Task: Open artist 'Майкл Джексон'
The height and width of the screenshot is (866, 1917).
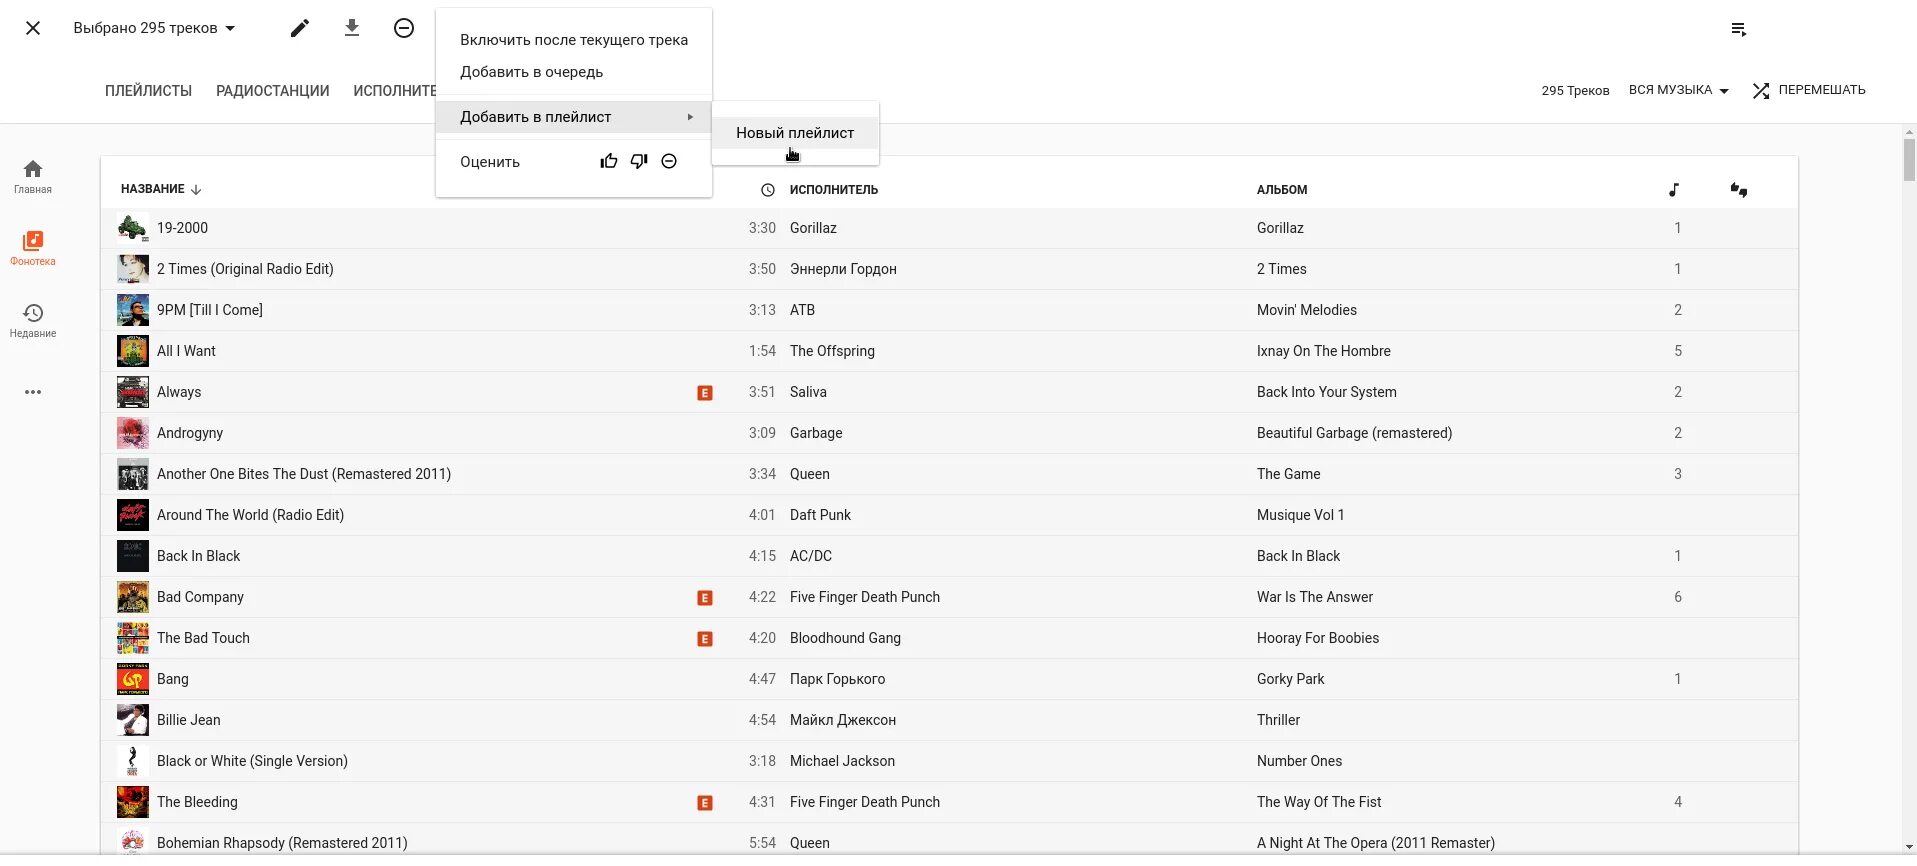Action: click(842, 720)
